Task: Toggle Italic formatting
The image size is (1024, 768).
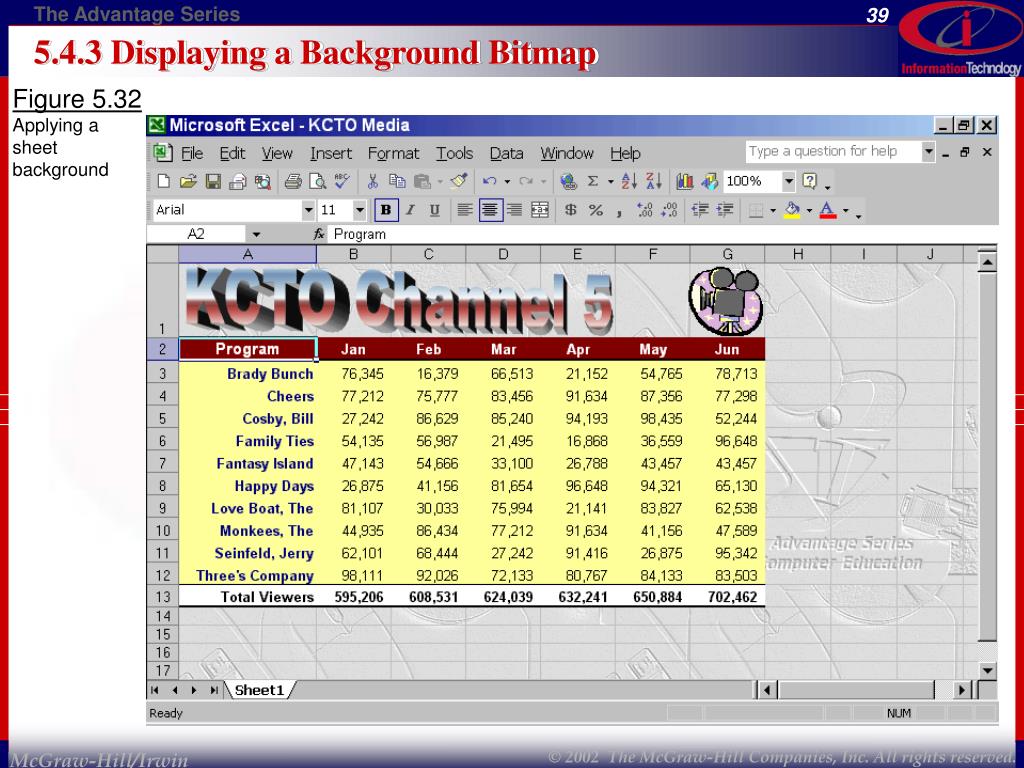Action: coord(410,210)
